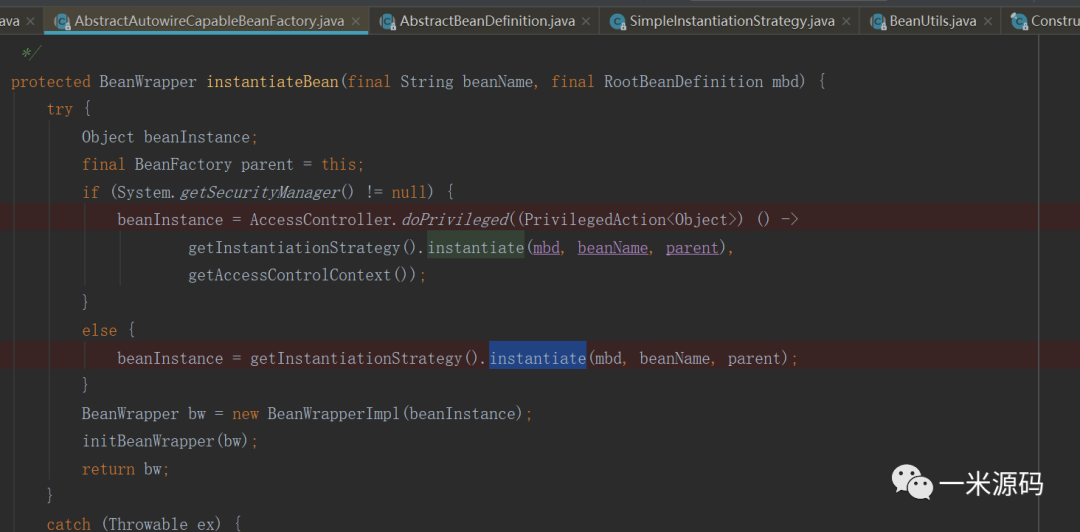Click the 'try {' line
Viewport: 1080px width, 532px height.
tap(69, 110)
